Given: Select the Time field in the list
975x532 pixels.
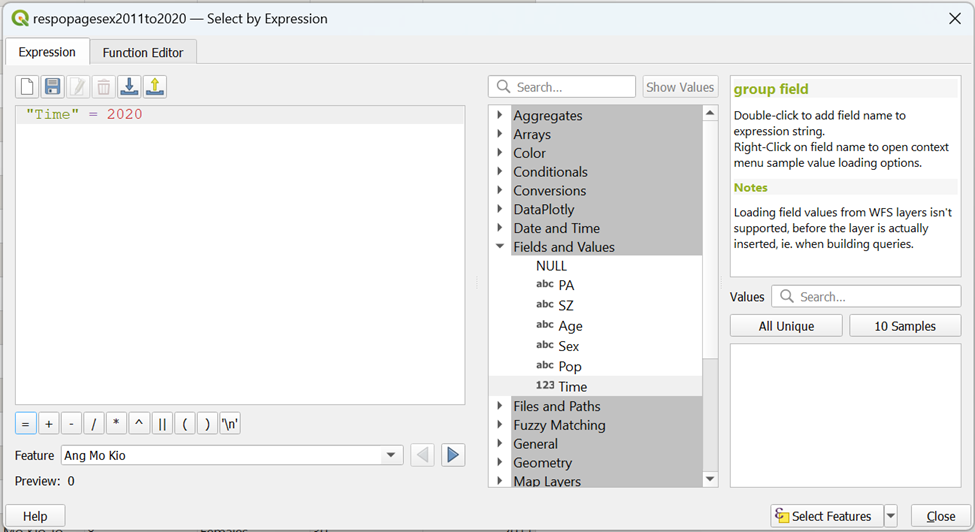Looking at the screenshot, I should (573, 387).
